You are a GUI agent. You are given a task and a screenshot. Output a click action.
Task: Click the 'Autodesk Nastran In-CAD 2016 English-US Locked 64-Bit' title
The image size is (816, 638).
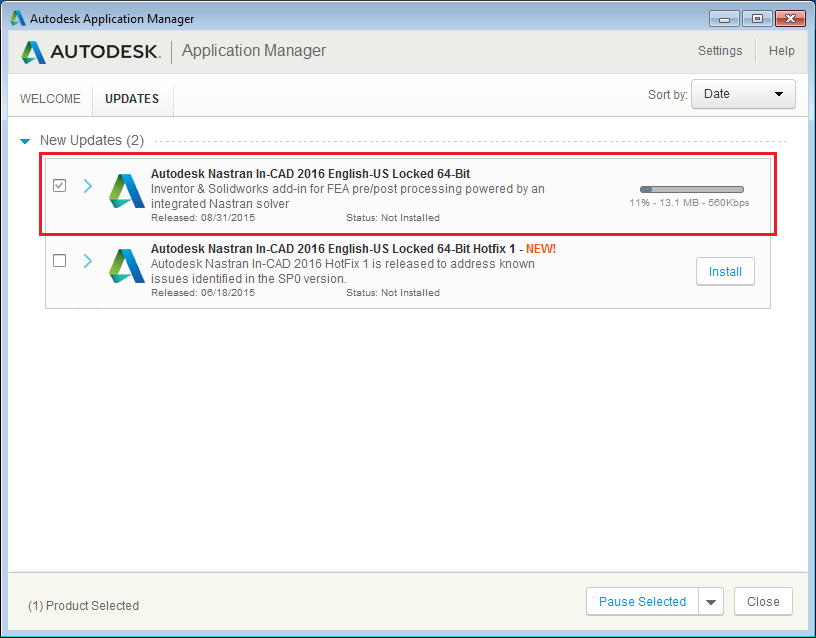pyautogui.click(x=310, y=174)
